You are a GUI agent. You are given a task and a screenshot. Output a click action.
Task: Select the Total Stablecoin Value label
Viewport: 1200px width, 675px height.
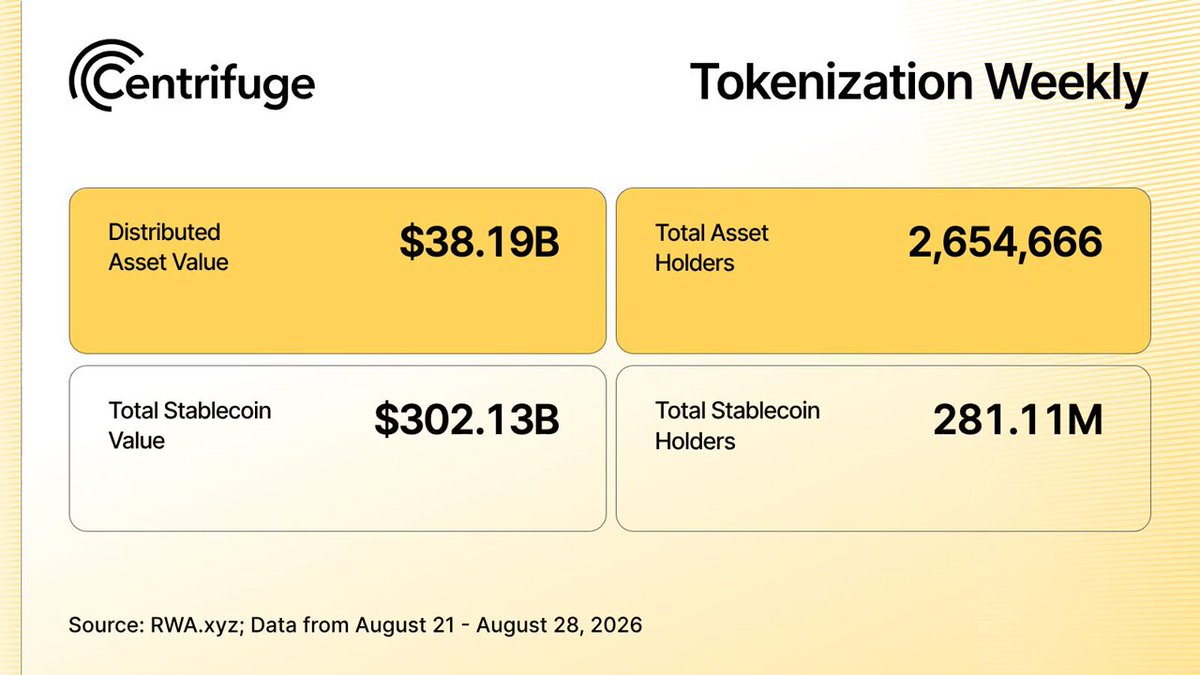[x=189, y=425]
